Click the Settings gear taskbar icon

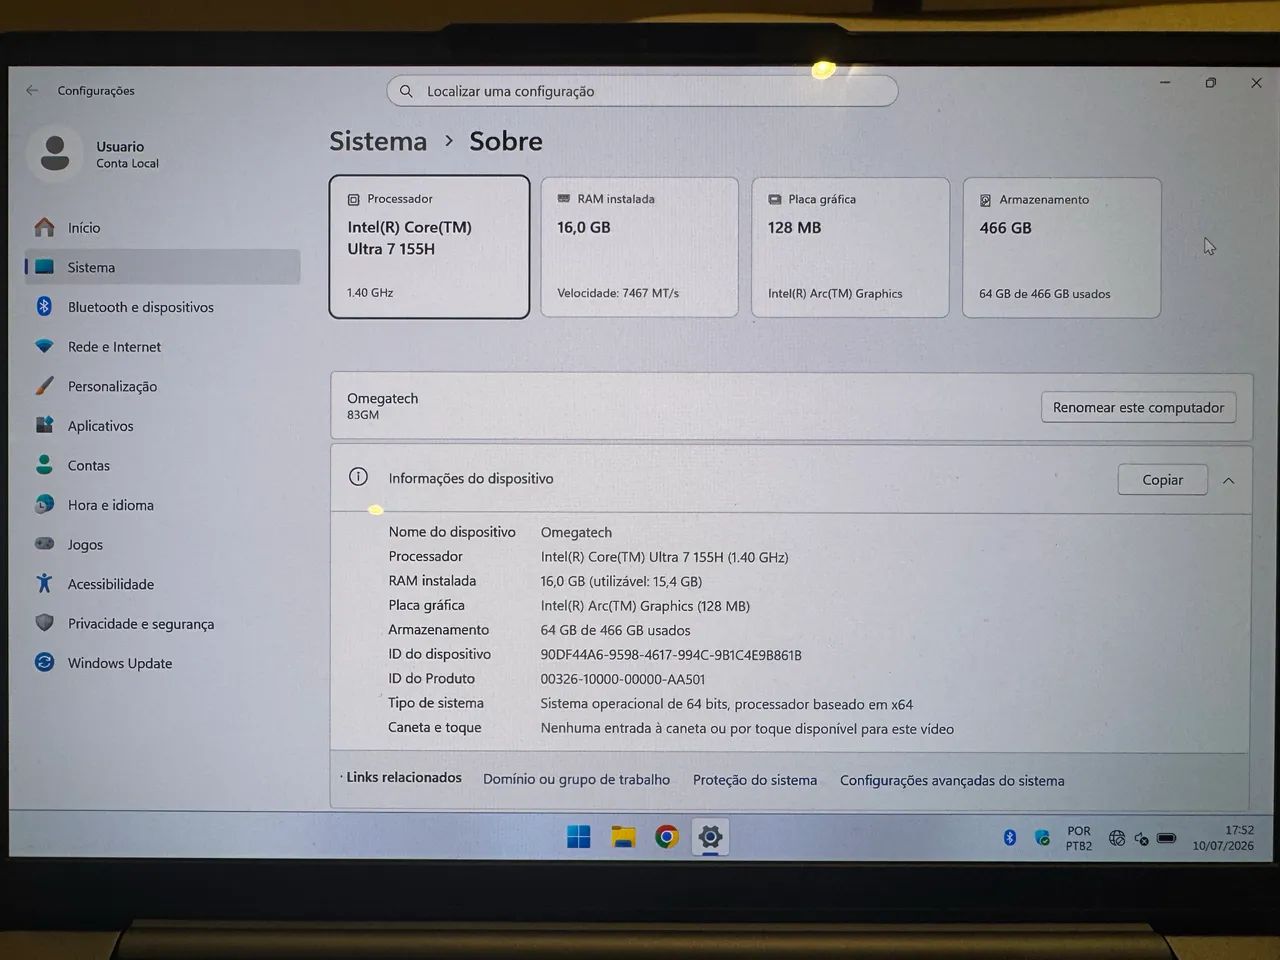click(711, 837)
